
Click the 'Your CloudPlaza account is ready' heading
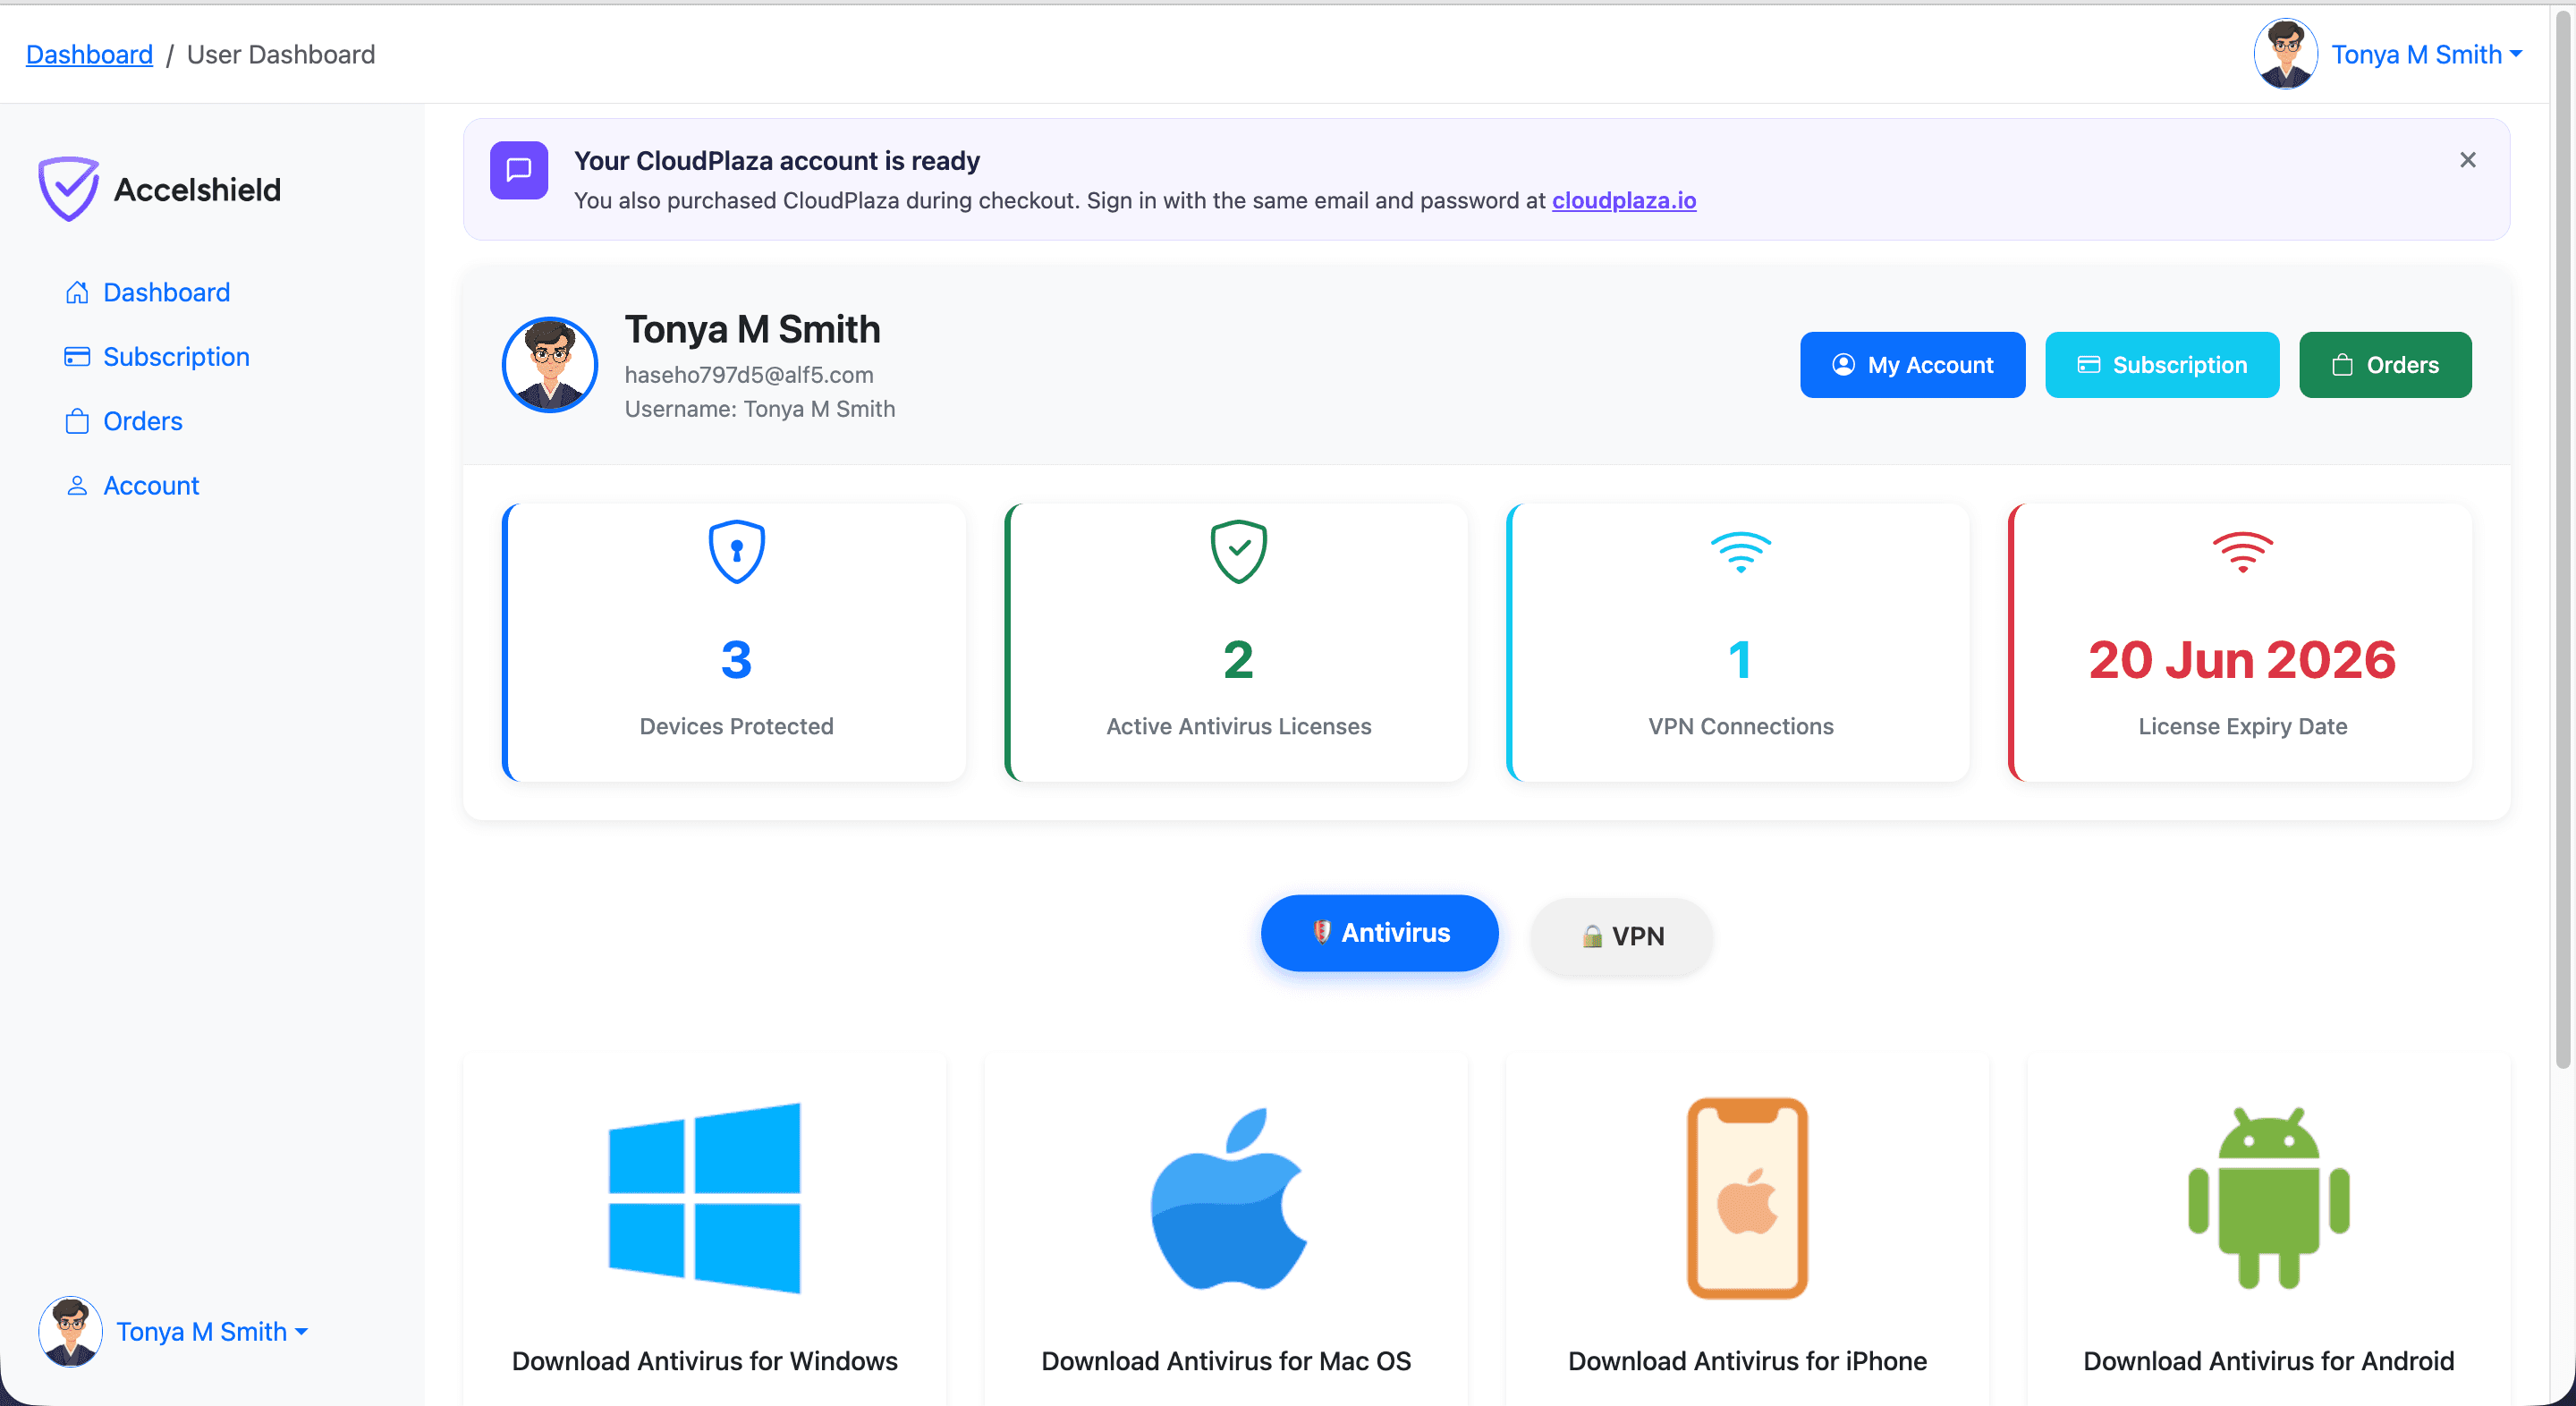[x=777, y=161]
